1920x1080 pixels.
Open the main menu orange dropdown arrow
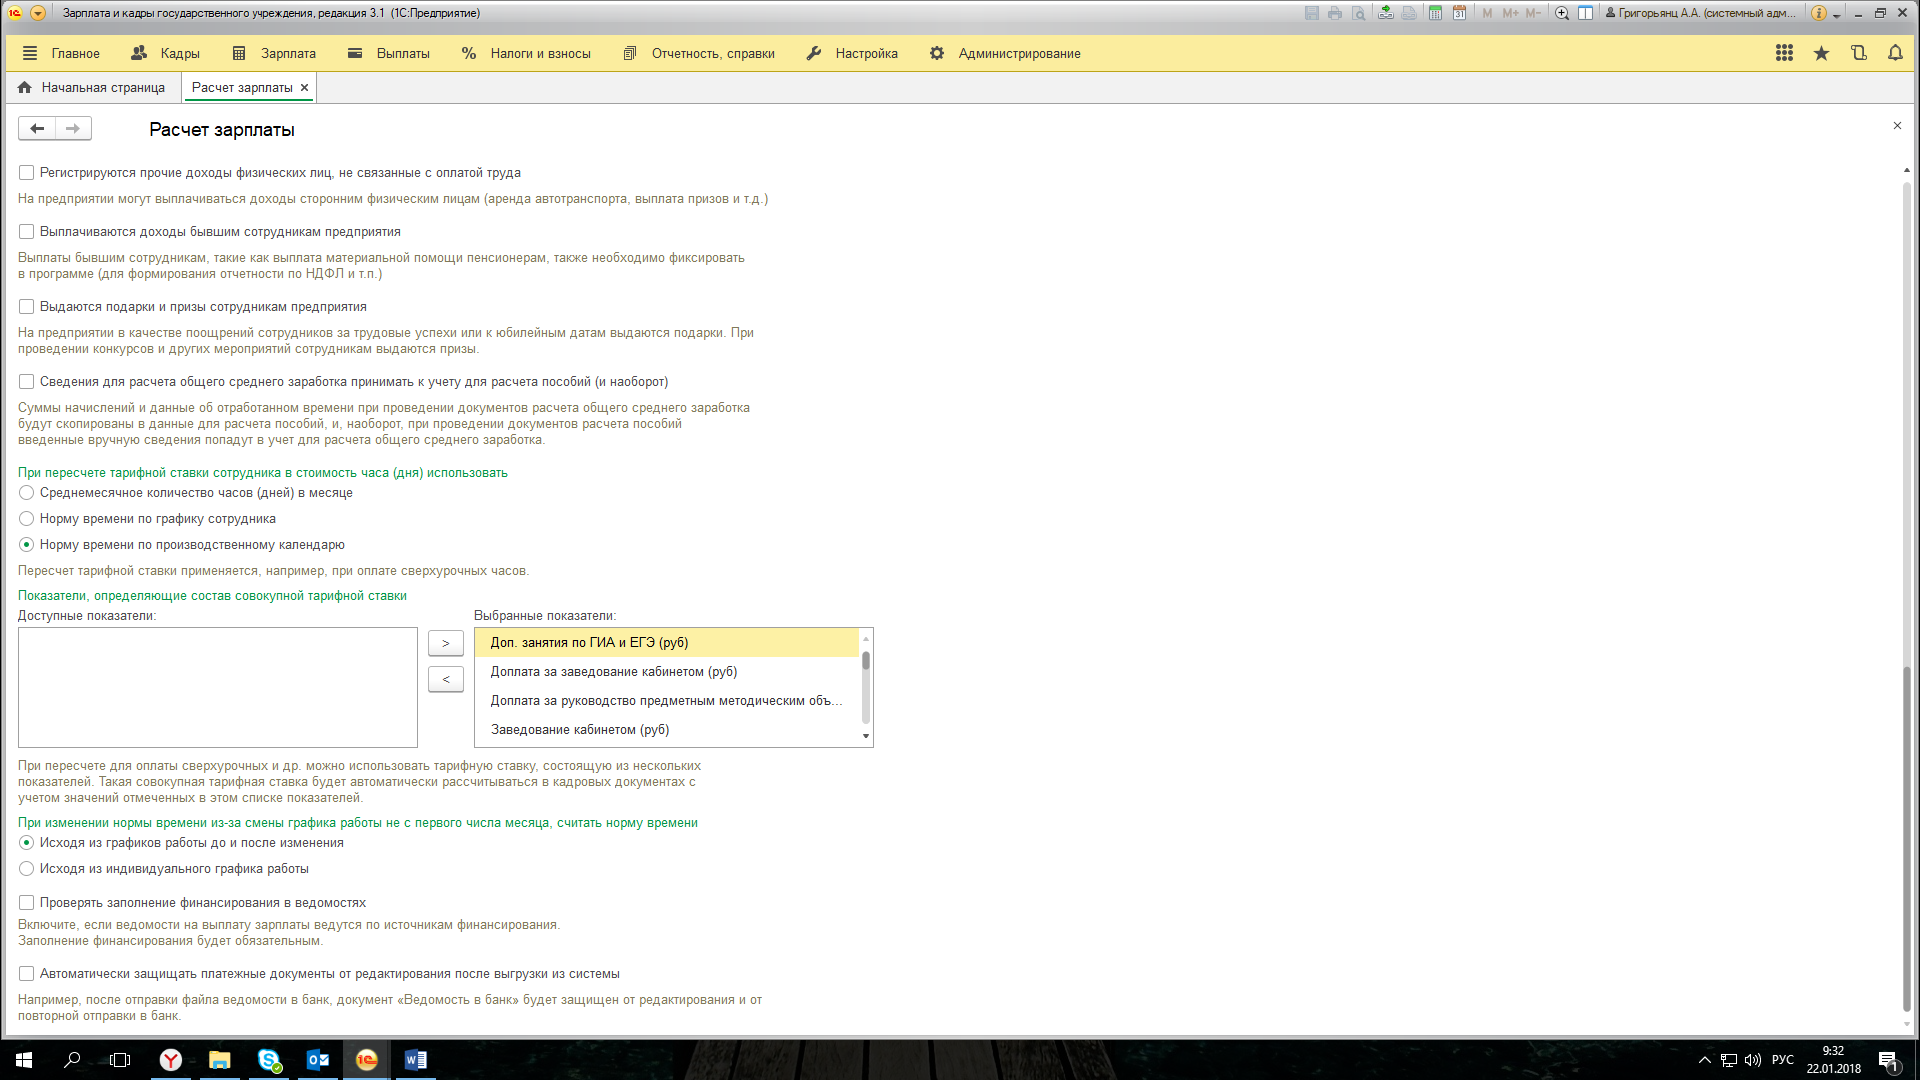pyautogui.click(x=37, y=13)
